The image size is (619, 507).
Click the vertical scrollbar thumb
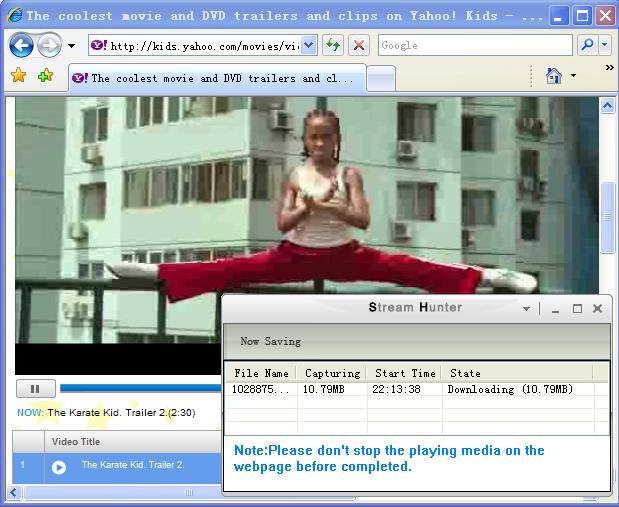[x=607, y=218]
